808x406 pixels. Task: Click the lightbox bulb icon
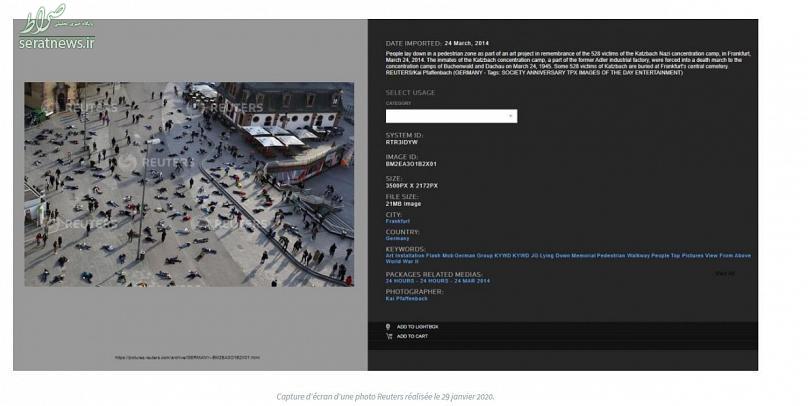pyautogui.click(x=388, y=327)
